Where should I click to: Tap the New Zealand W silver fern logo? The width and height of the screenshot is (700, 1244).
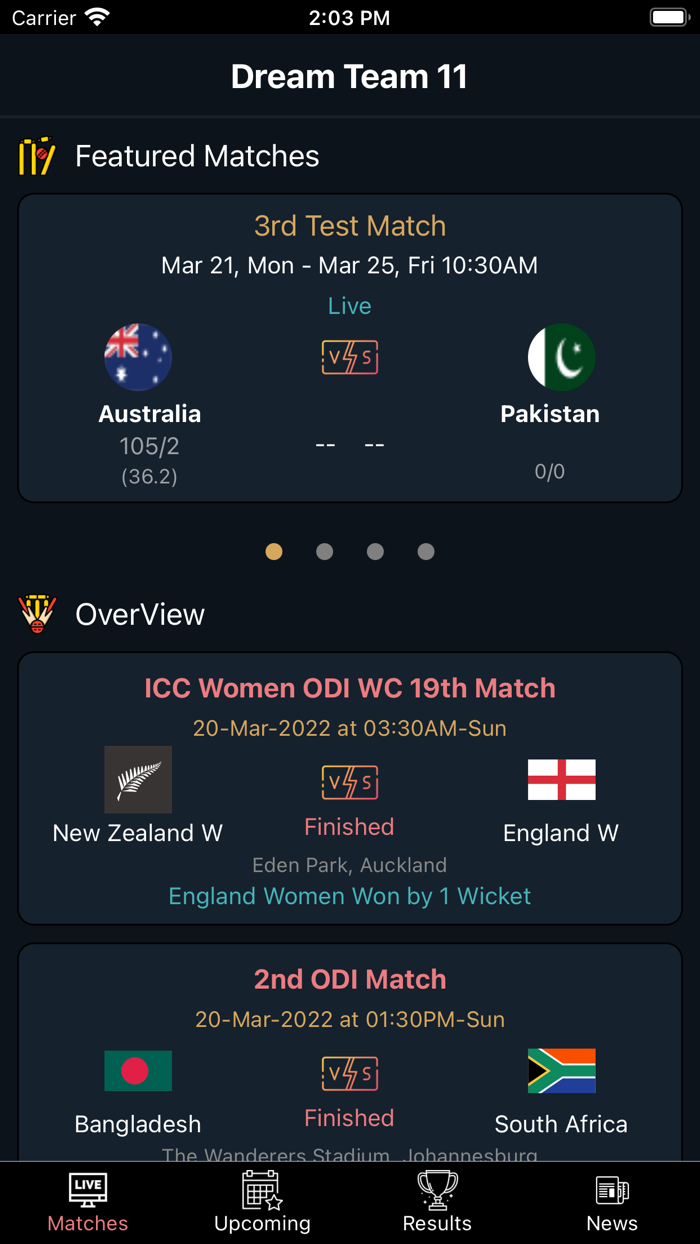[x=138, y=780]
